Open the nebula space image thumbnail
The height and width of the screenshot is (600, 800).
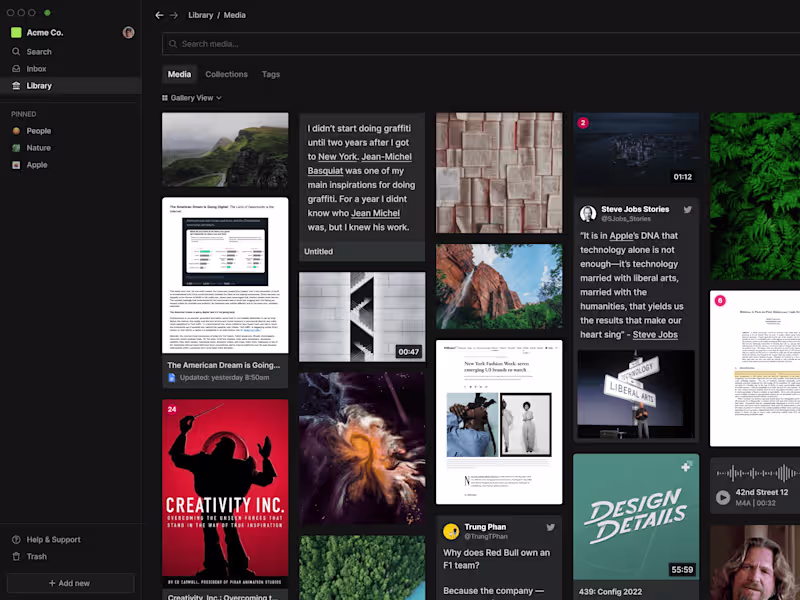tap(362, 448)
